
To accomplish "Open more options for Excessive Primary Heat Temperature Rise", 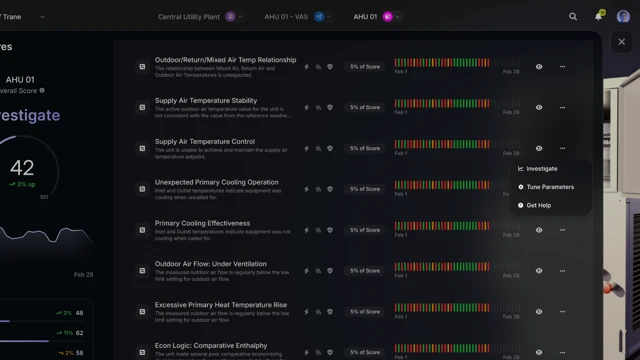I will [562, 311].
